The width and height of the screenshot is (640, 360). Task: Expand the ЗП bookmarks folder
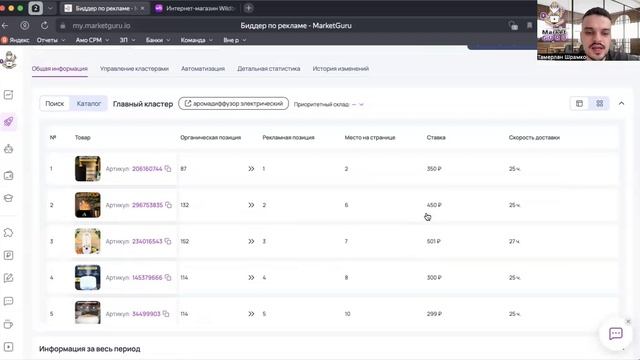click(x=127, y=40)
